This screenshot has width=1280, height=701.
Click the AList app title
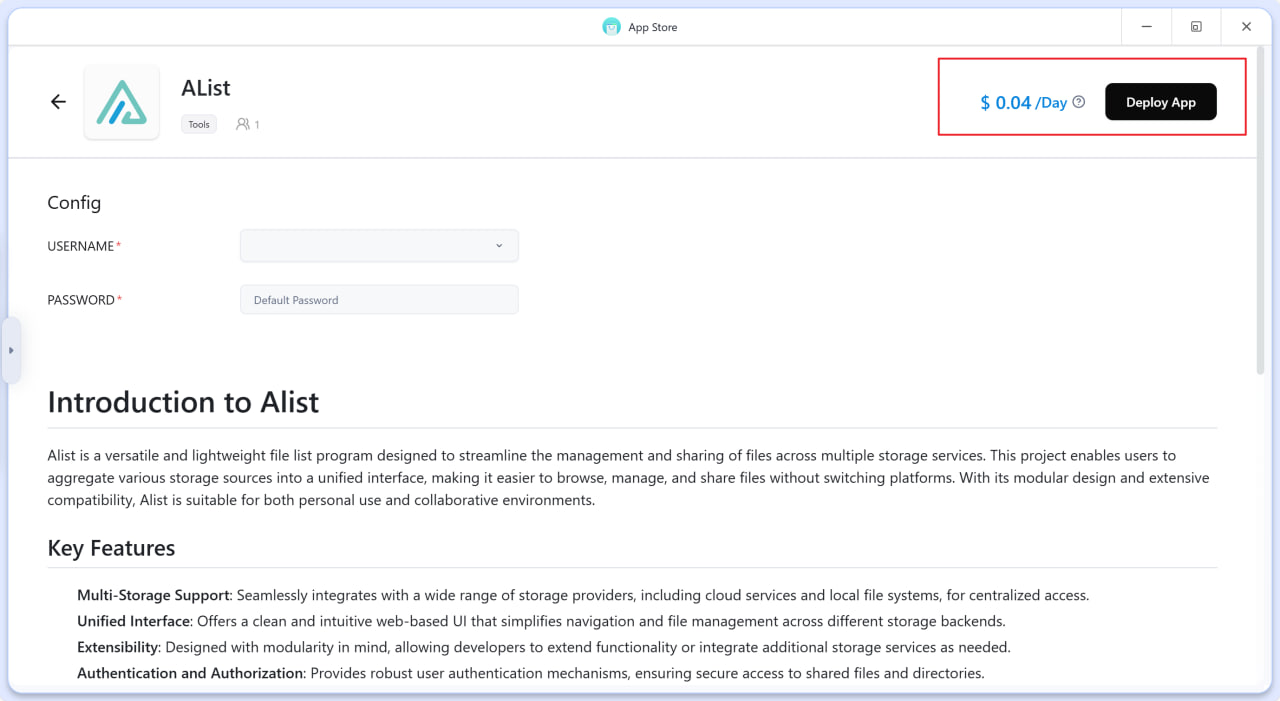pyautogui.click(x=206, y=88)
